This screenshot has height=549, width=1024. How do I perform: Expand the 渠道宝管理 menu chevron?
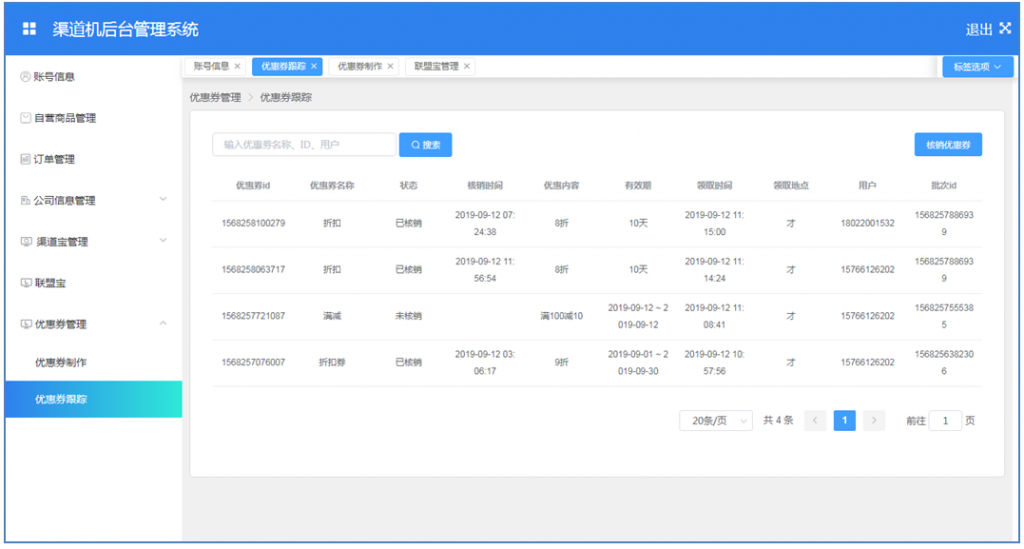(163, 240)
